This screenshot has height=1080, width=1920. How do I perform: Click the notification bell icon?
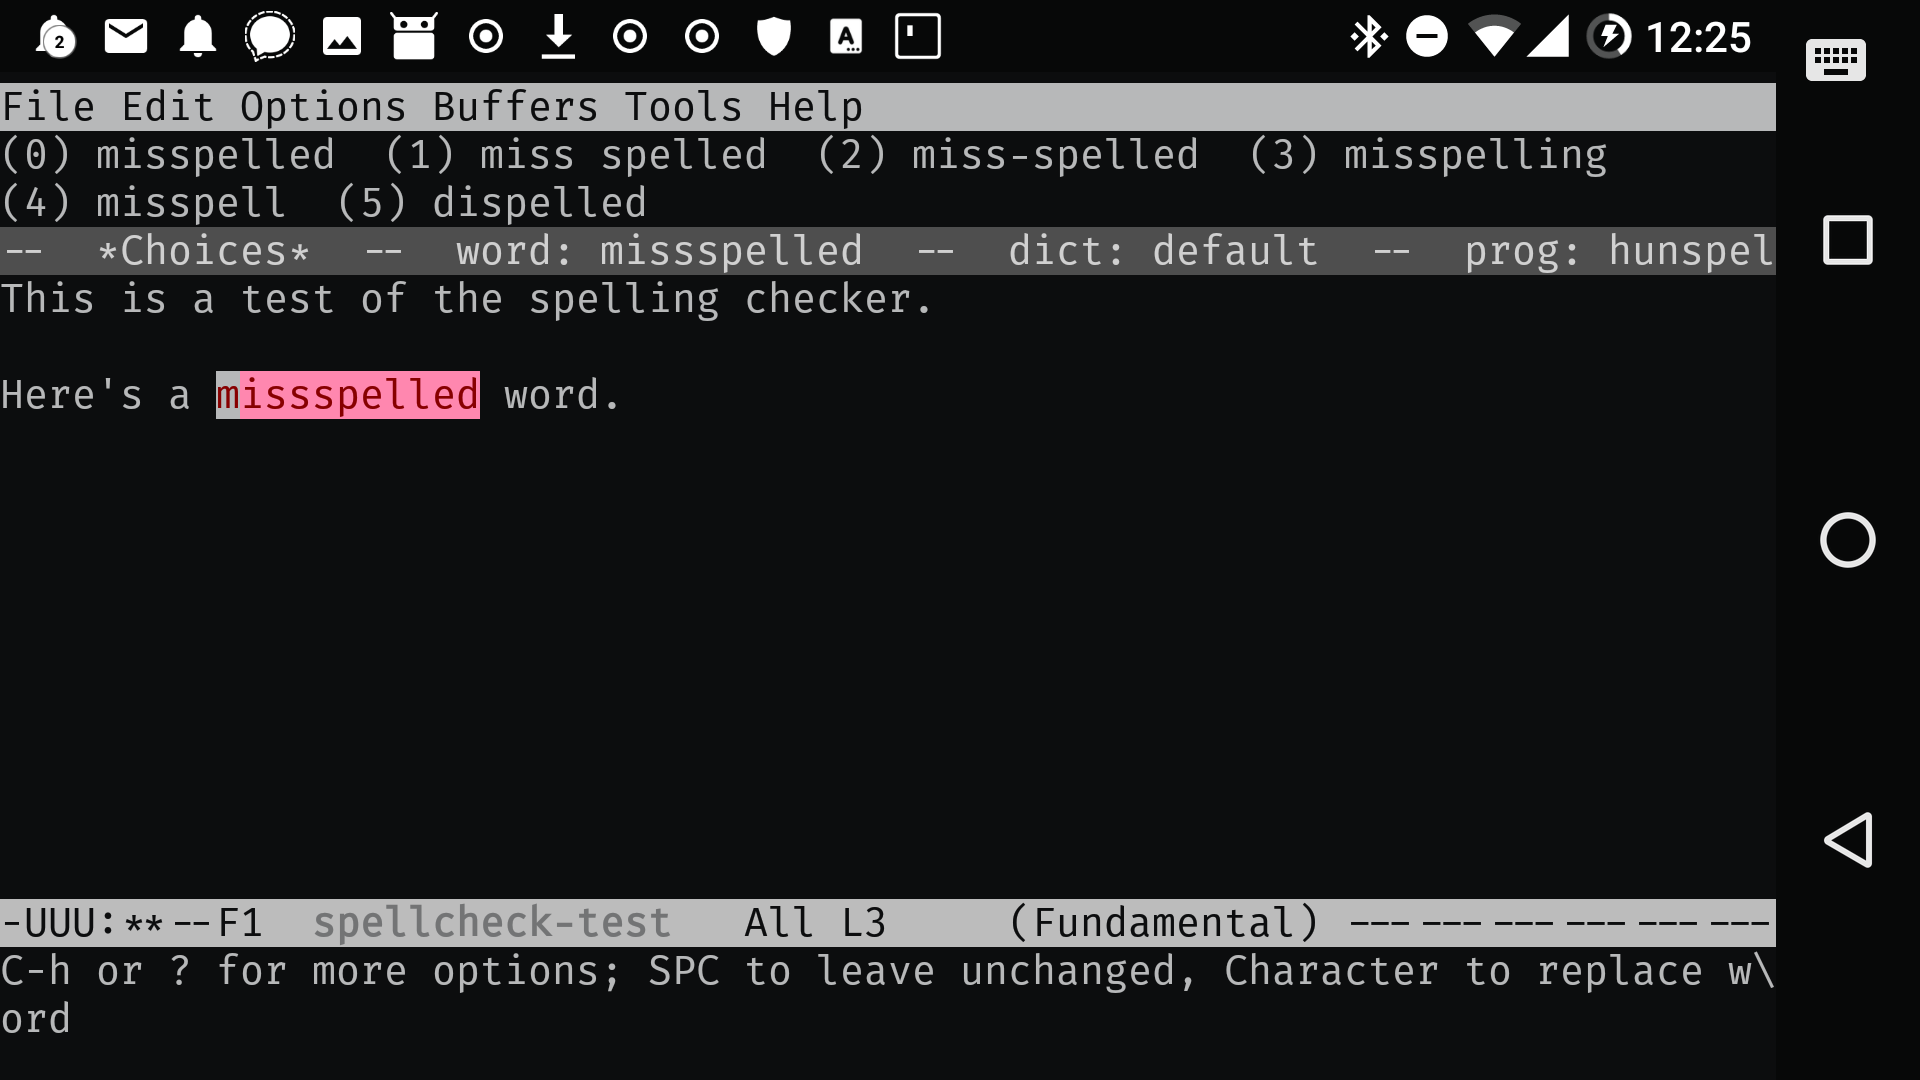click(198, 36)
